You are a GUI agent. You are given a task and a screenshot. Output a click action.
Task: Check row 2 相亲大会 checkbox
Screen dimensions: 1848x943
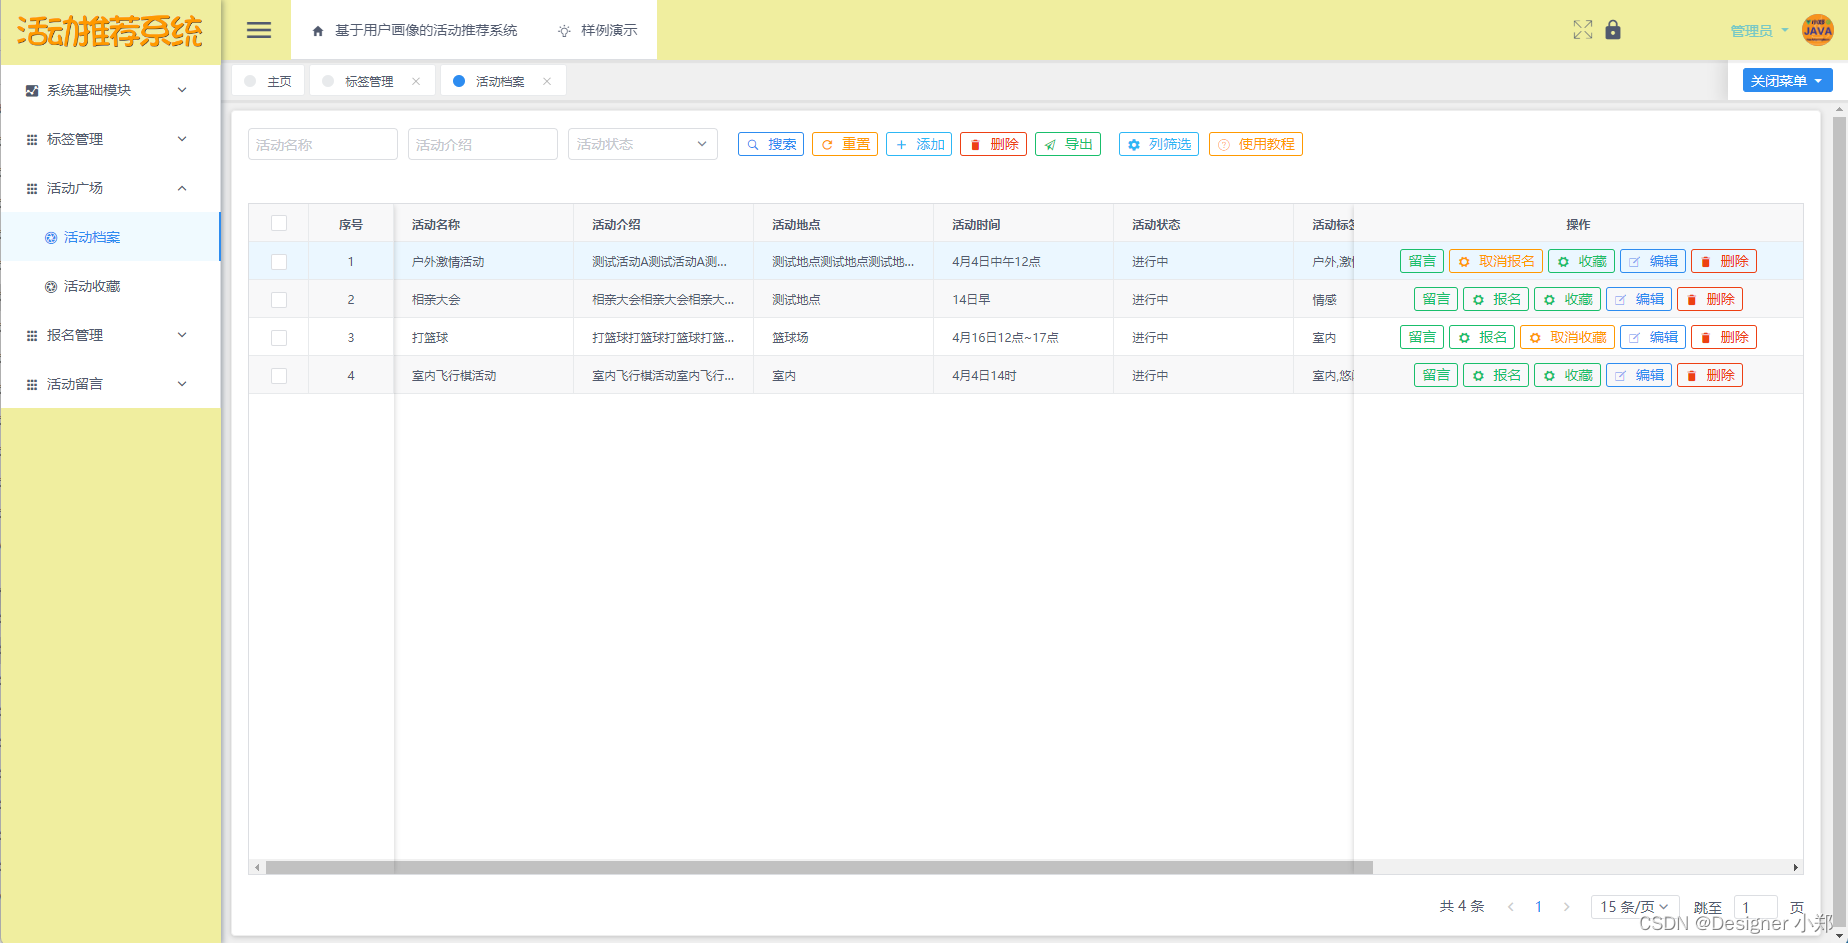point(279,300)
